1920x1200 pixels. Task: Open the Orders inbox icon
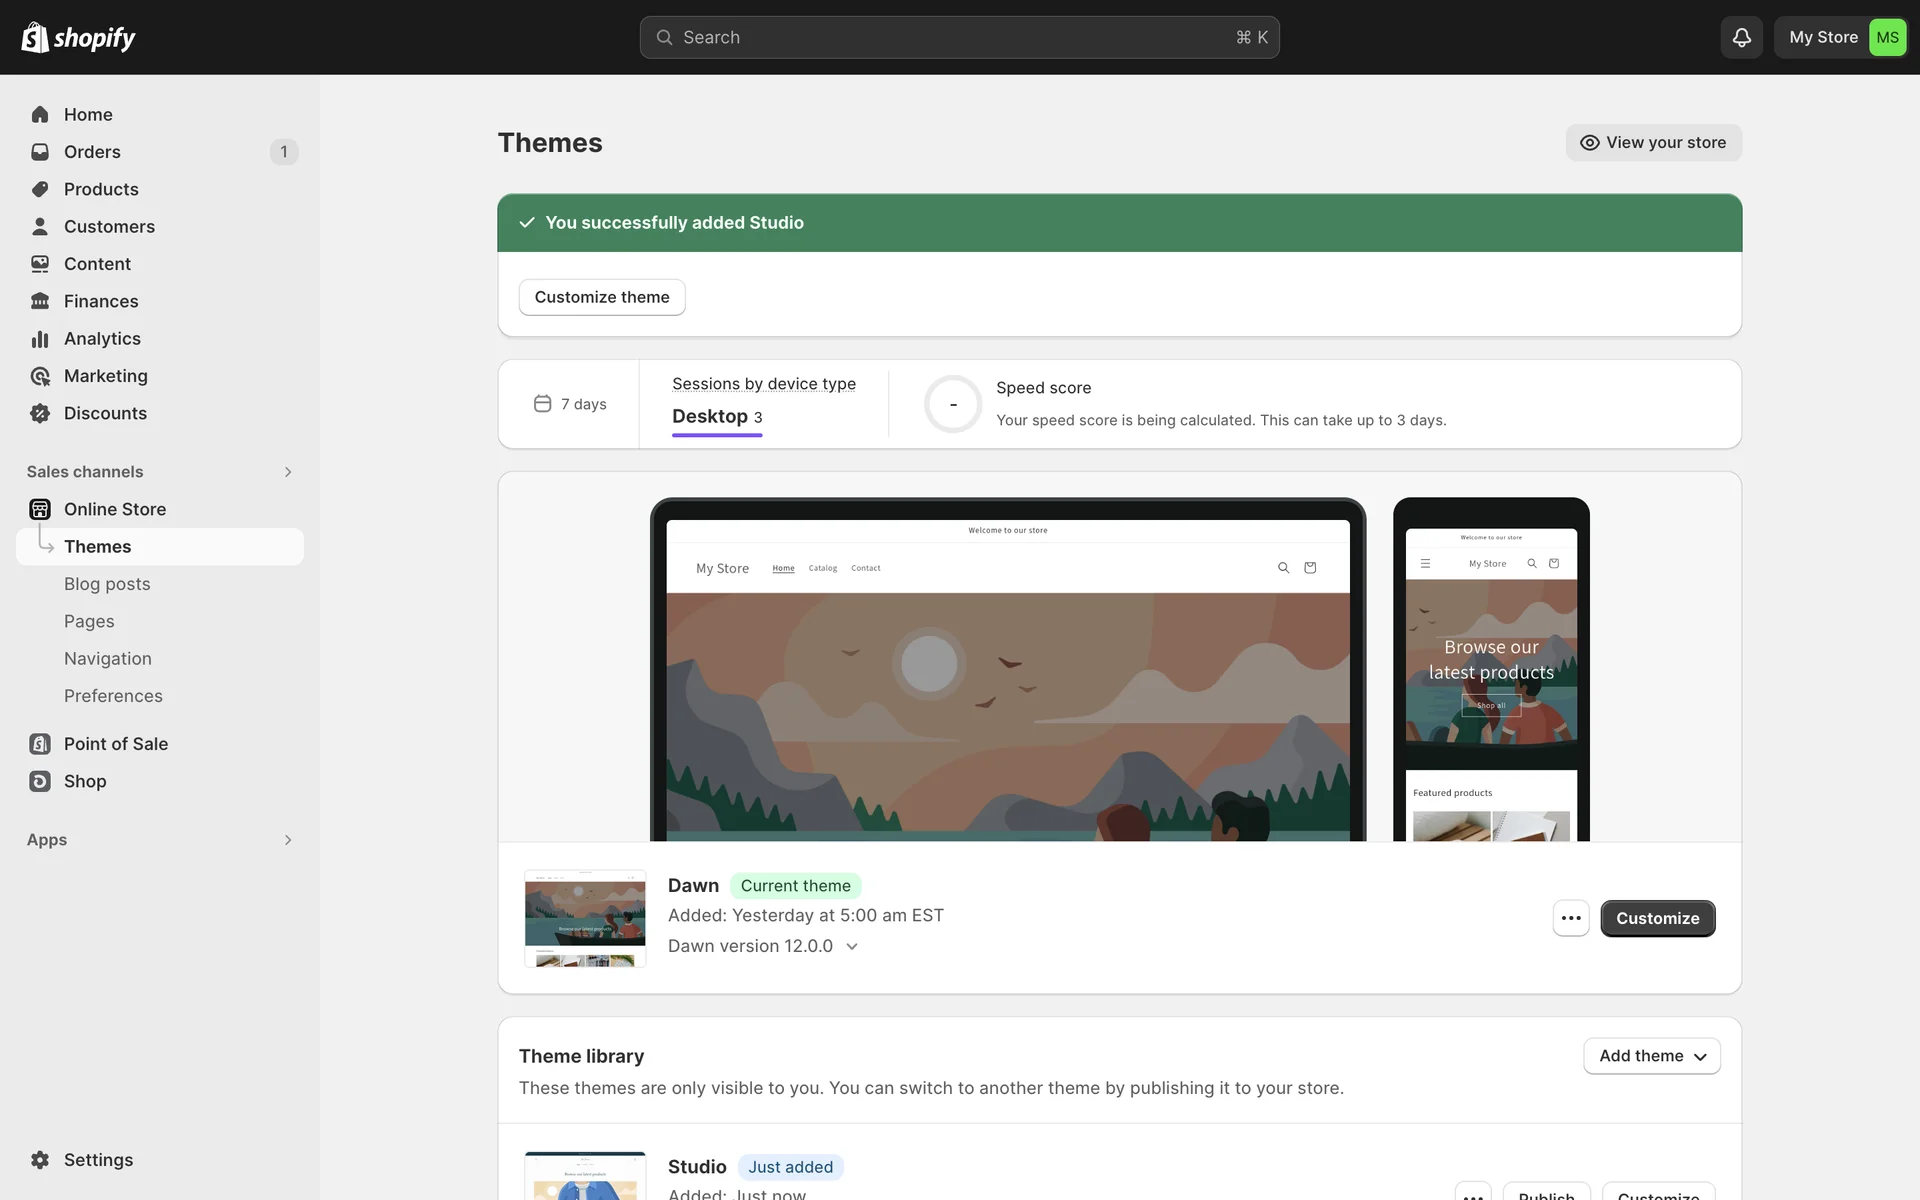[40, 152]
